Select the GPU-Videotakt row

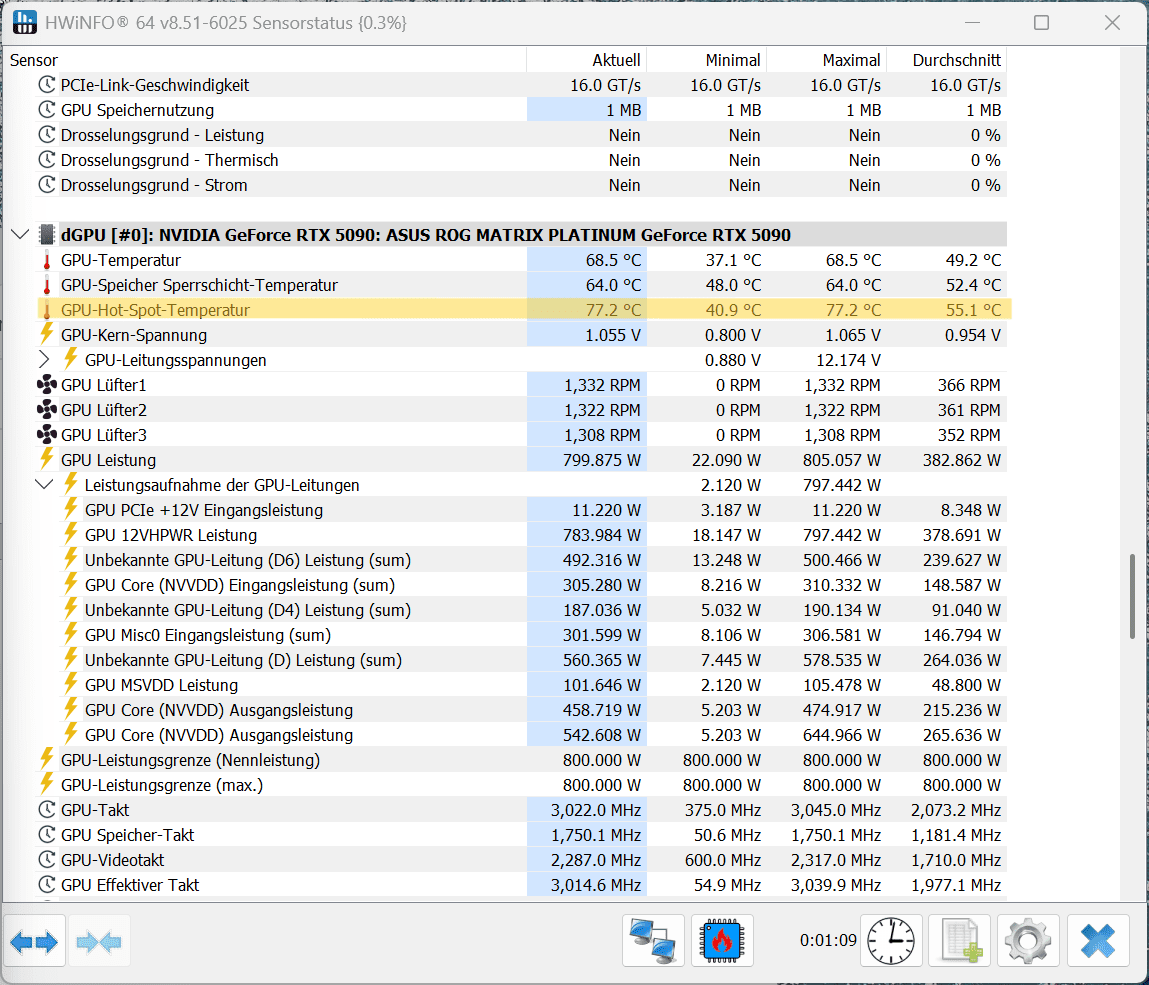pyautogui.click(x=521, y=860)
